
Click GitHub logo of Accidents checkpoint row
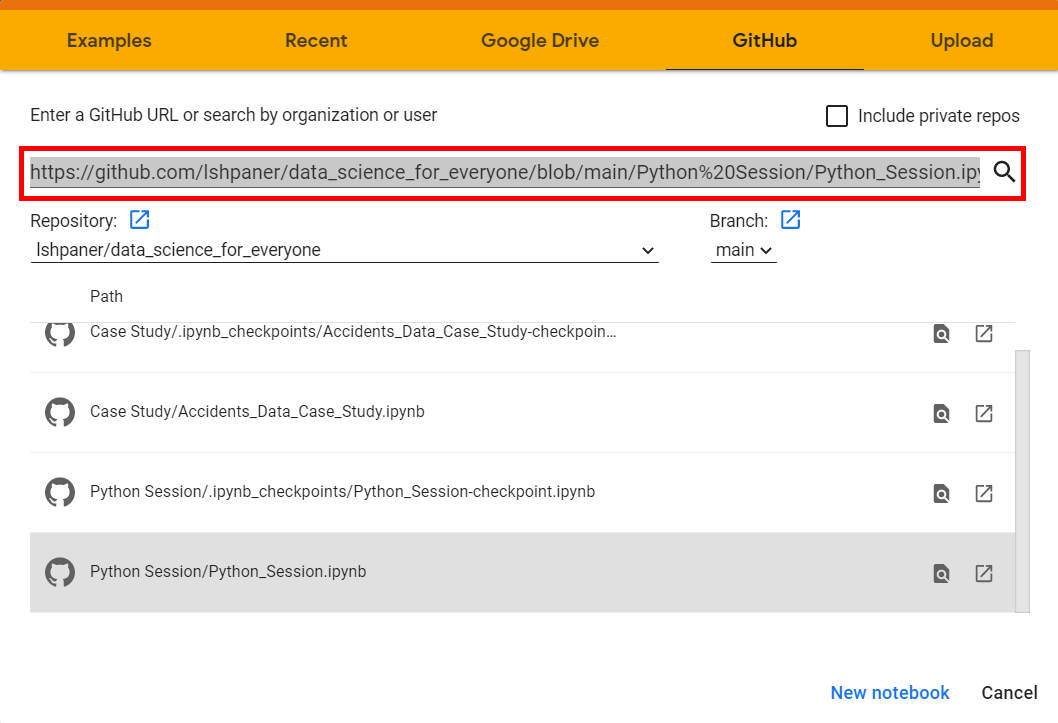[60, 334]
